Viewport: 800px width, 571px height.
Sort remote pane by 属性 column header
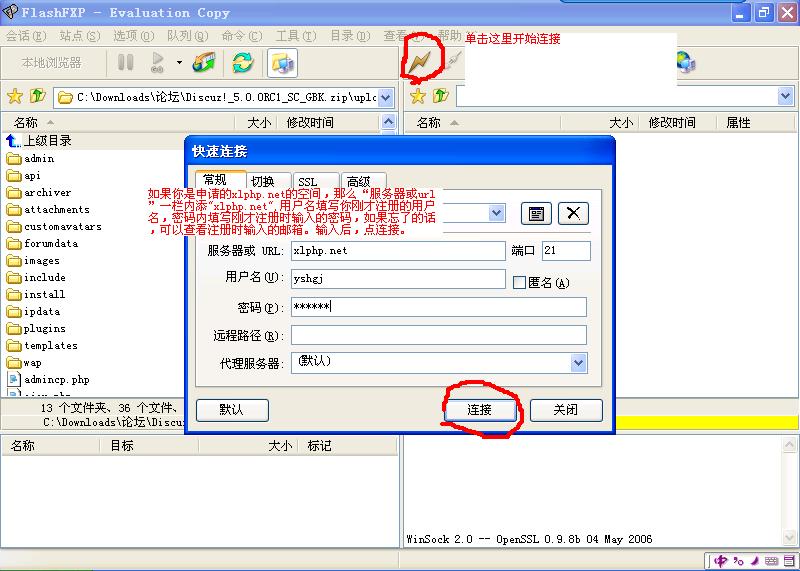click(754, 122)
